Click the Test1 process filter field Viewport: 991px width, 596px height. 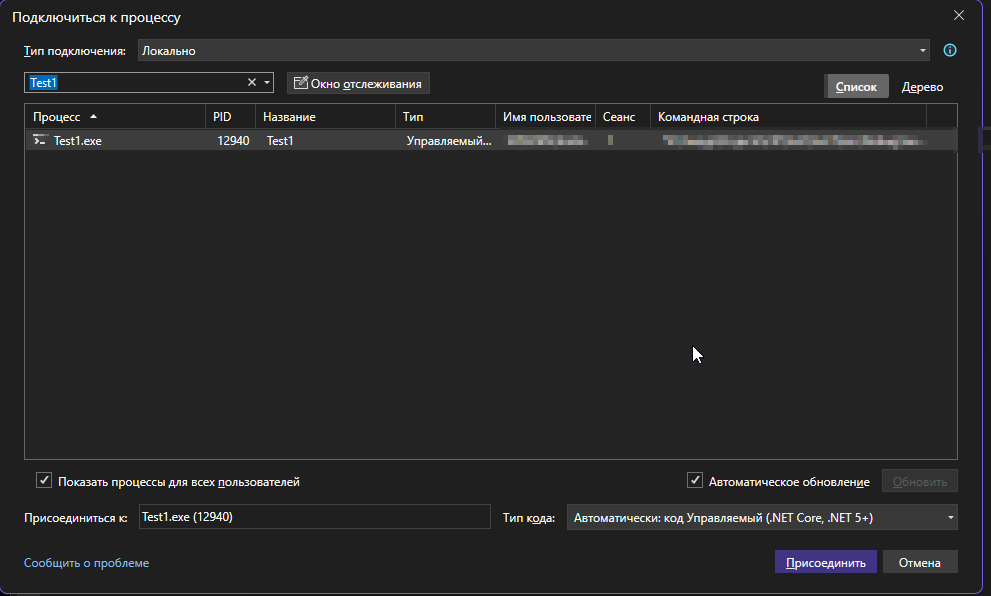pyautogui.click(x=135, y=83)
